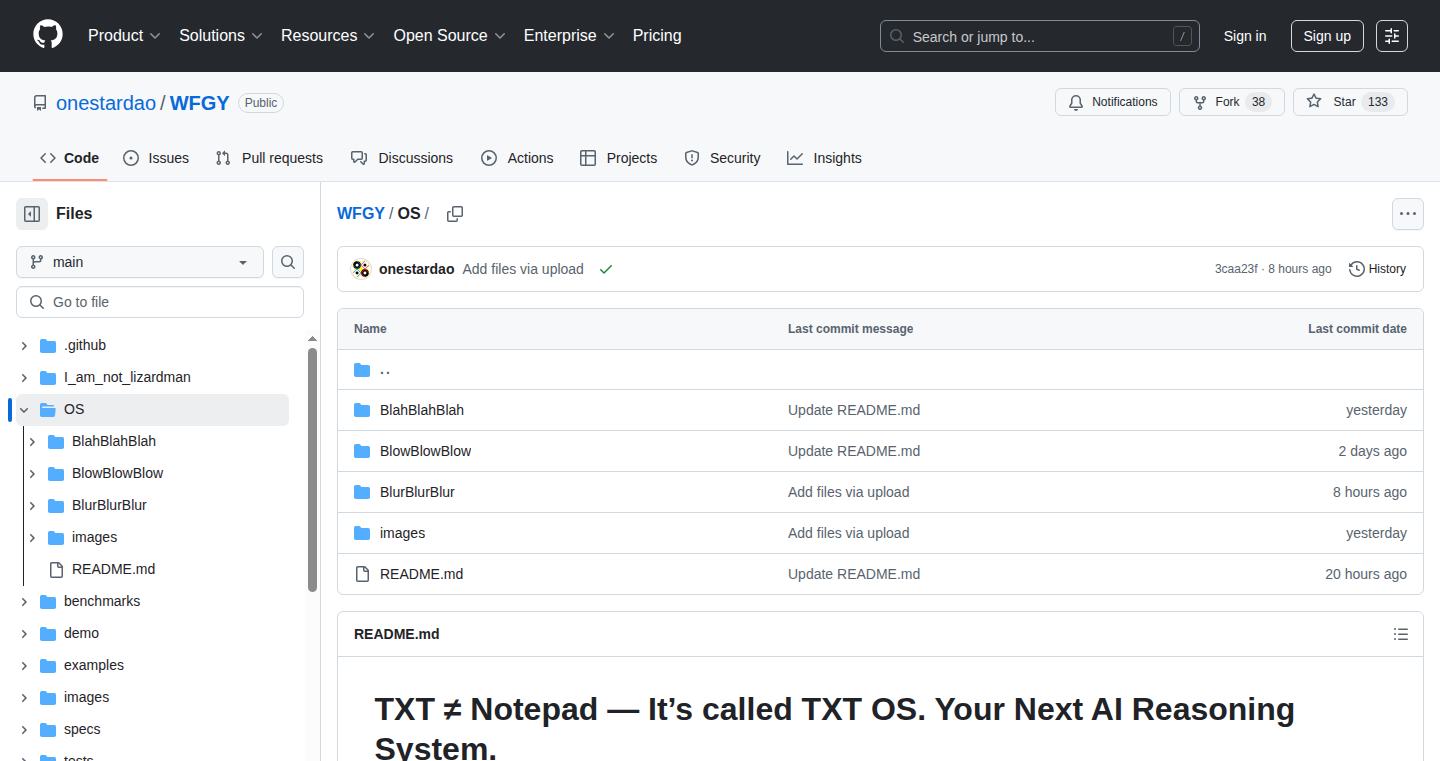This screenshot has width=1440, height=761.
Task: Copy the path with the copy icon
Action: tap(455, 214)
